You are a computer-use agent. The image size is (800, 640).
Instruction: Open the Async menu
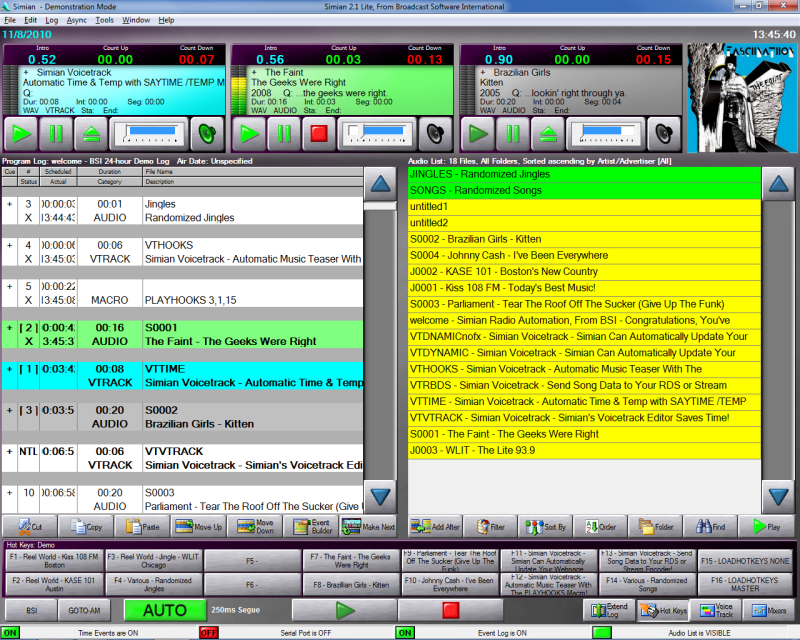[77, 20]
